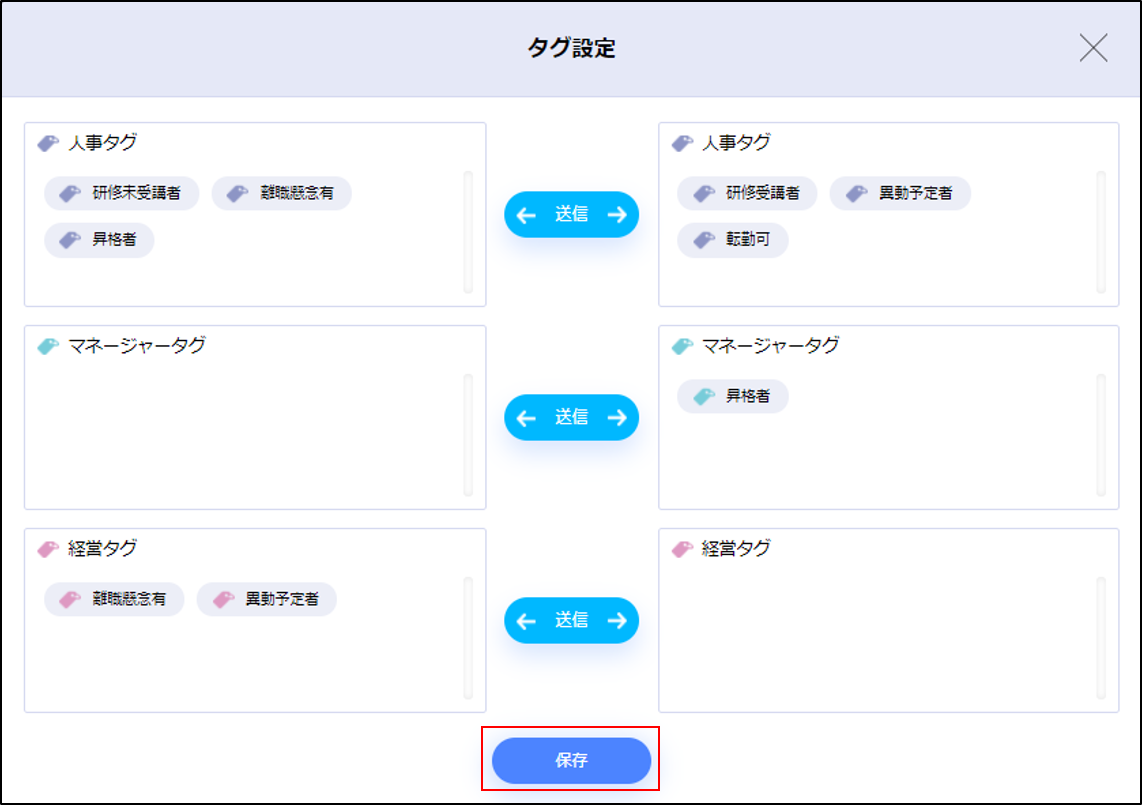This screenshot has width=1142, height=805.
Task: Select the 異動予定者 tag in 経営タグ panel
Action: coord(266,599)
